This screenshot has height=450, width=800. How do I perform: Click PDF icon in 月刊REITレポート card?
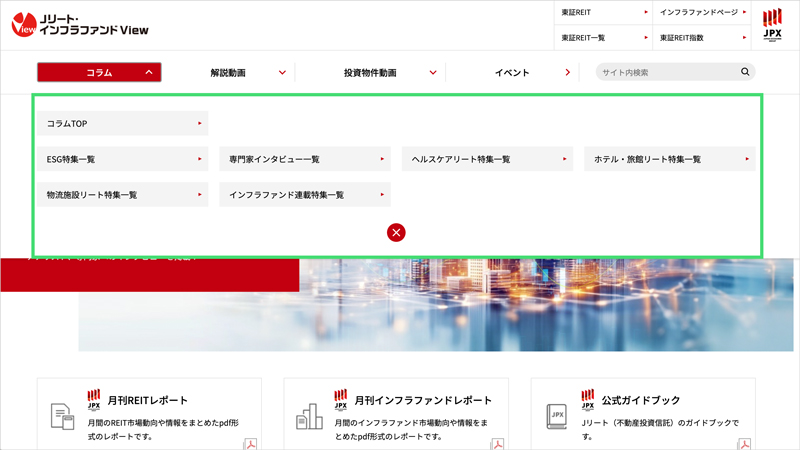[x=250, y=444]
